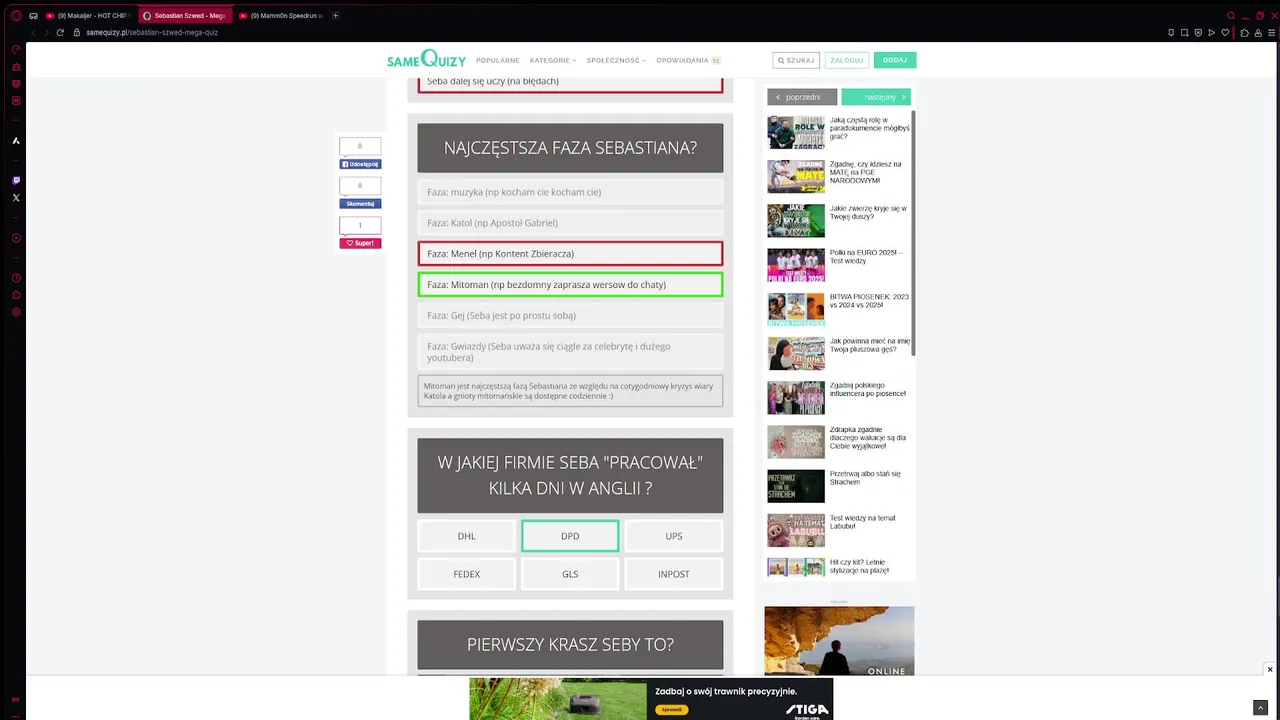This screenshot has width=1280, height=720.
Task: Open thumbnail for Przetrwaj albo stań się Strachem
Action: click(796, 486)
